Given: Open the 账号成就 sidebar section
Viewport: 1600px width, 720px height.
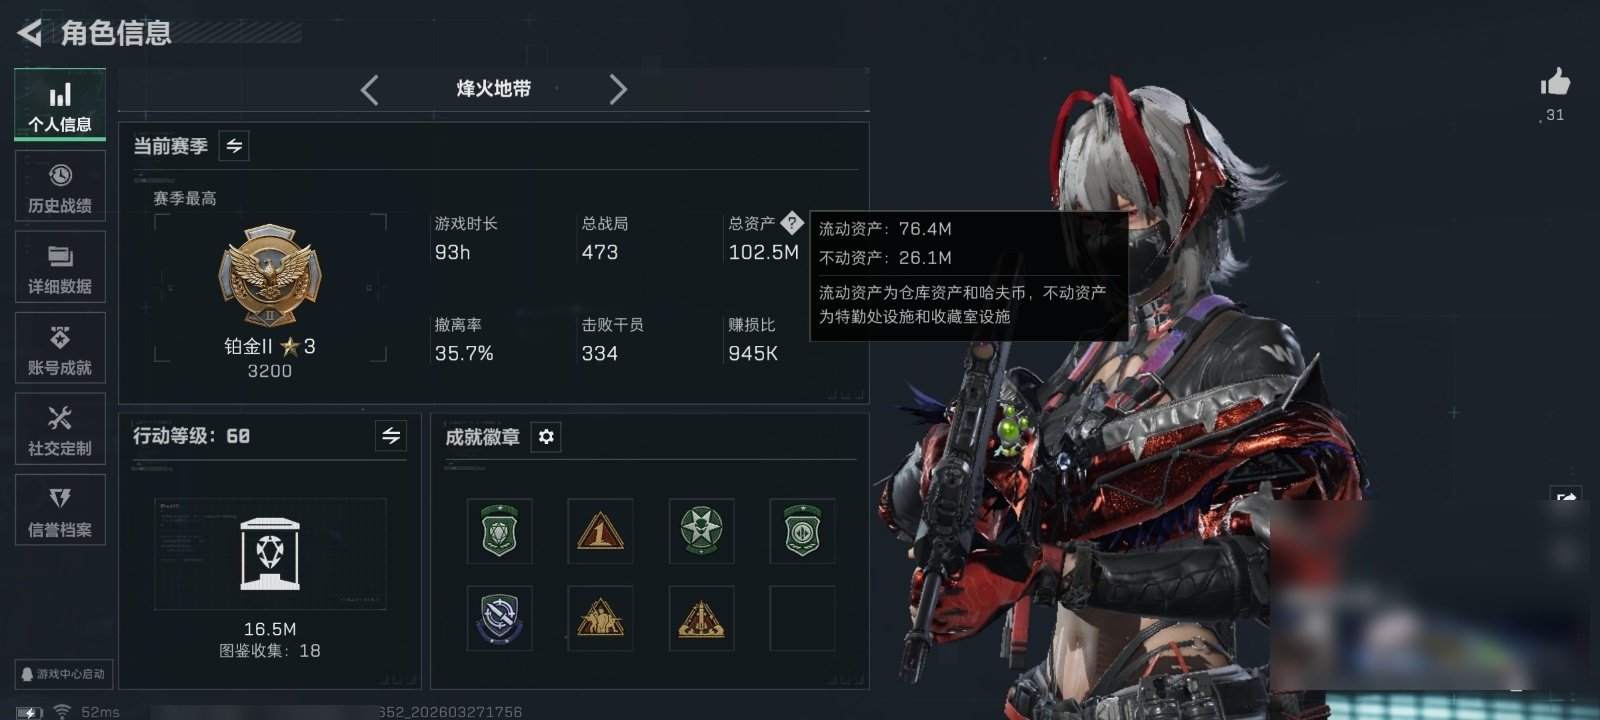Looking at the screenshot, I should pos(60,348).
